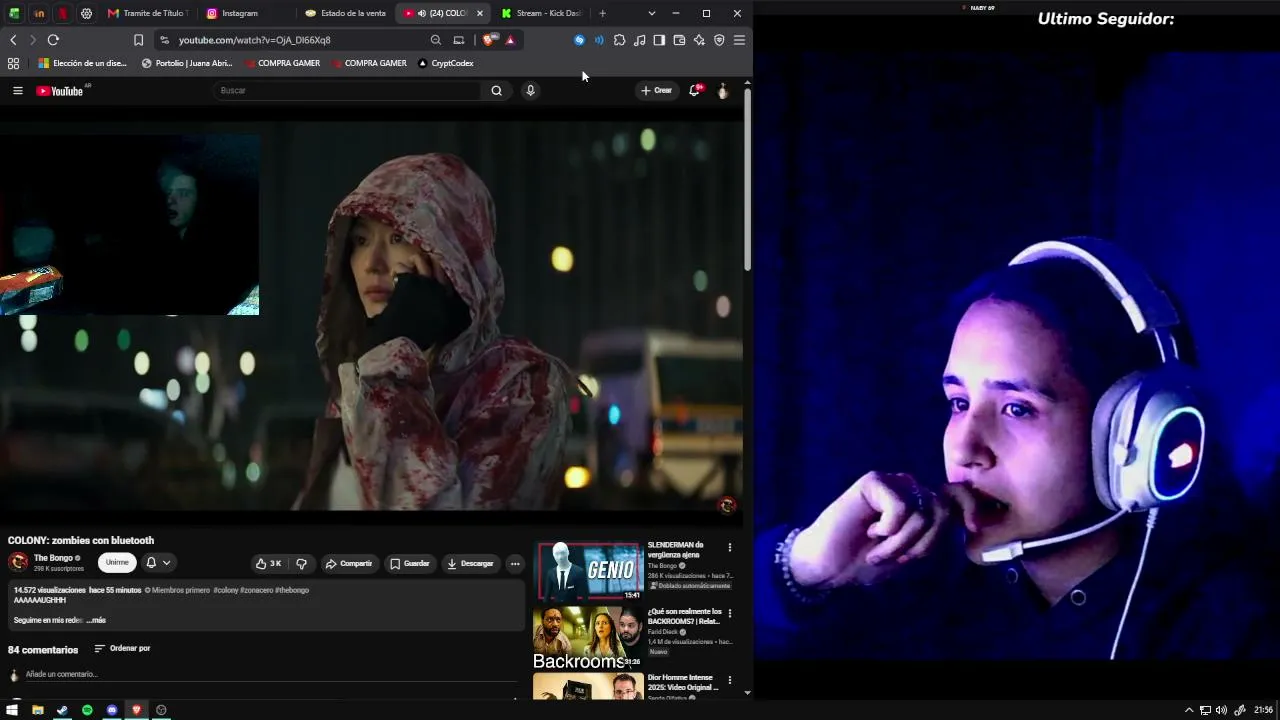This screenshot has width=1280, height=720.
Task: Open options menu for SLENDERMAN video
Action: 730,548
